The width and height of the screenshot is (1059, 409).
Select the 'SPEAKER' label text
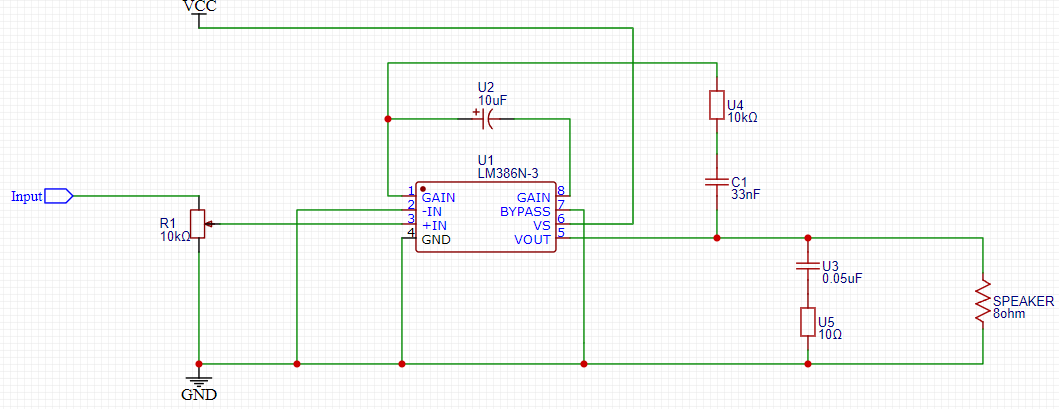pos(1023,301)
